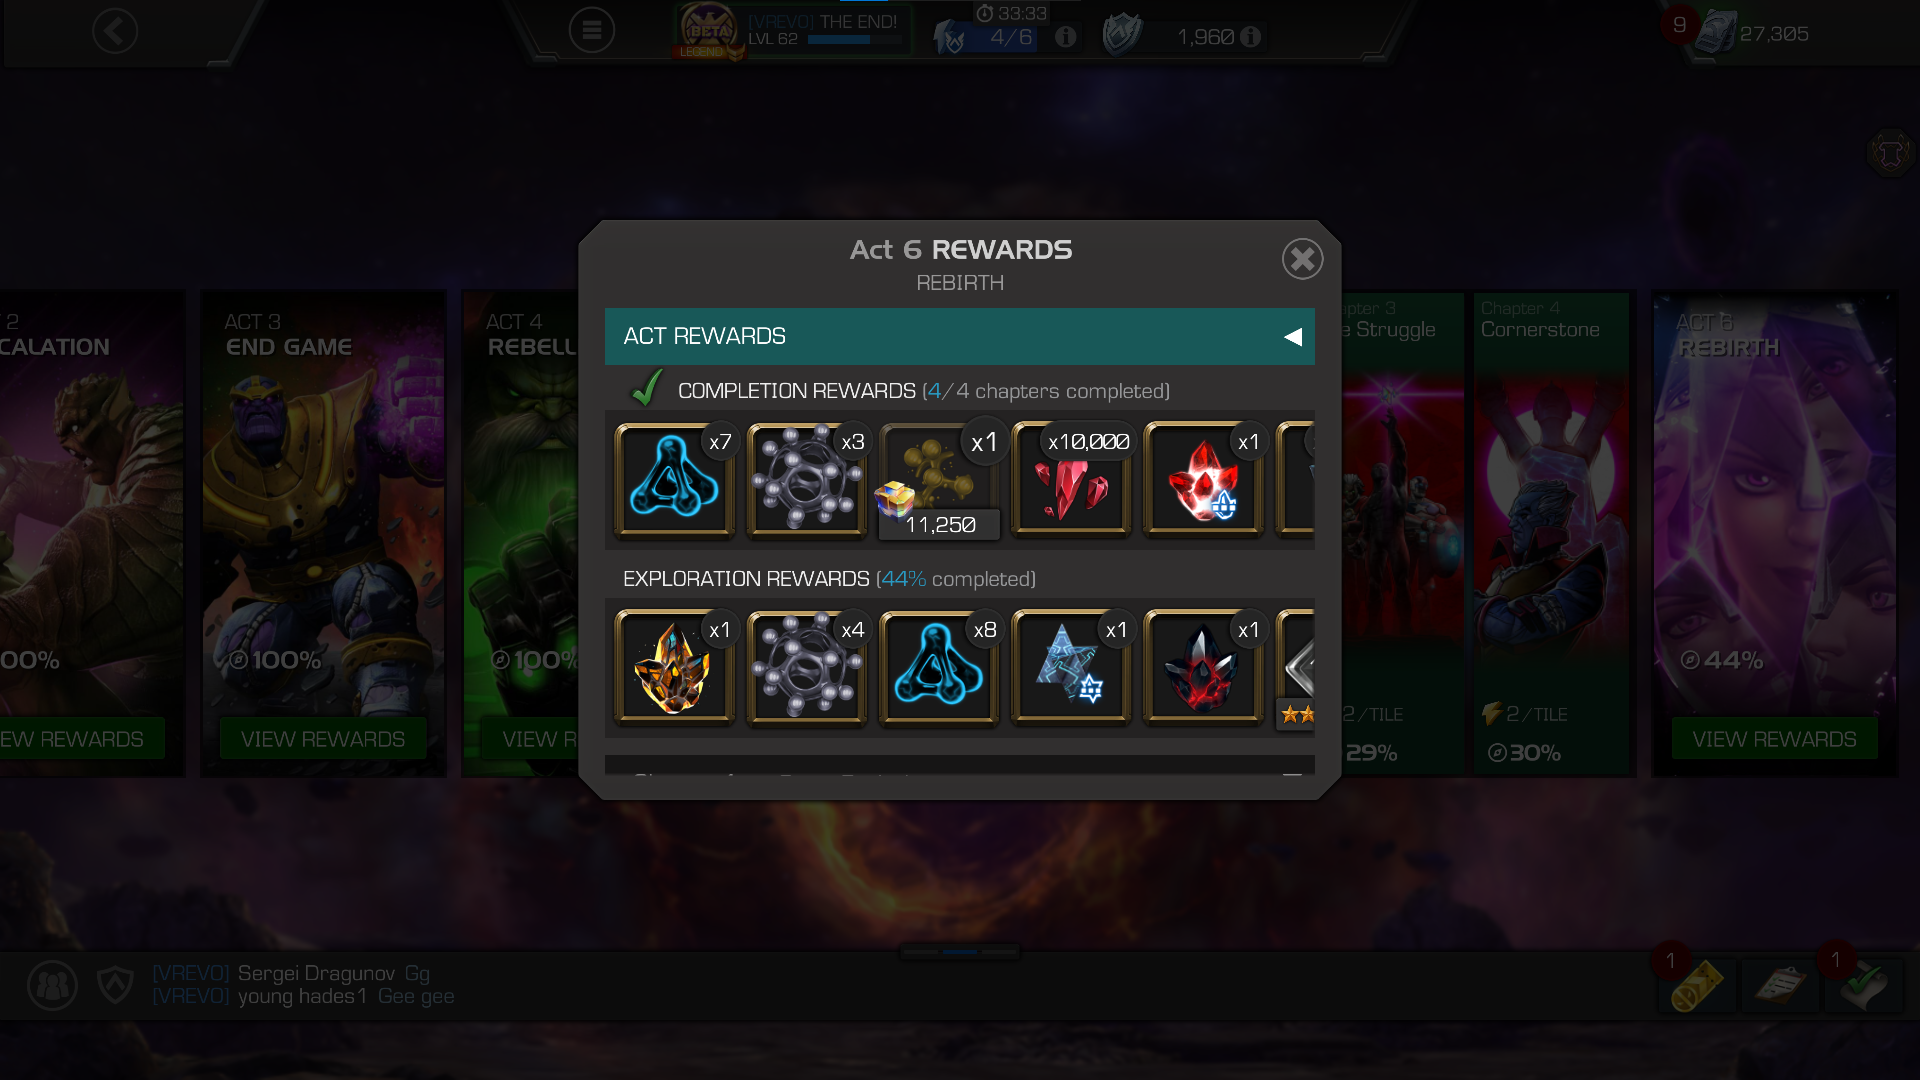Click the back arrow button
Viewport: 1920px width, 1080px height.
[115, 32]
